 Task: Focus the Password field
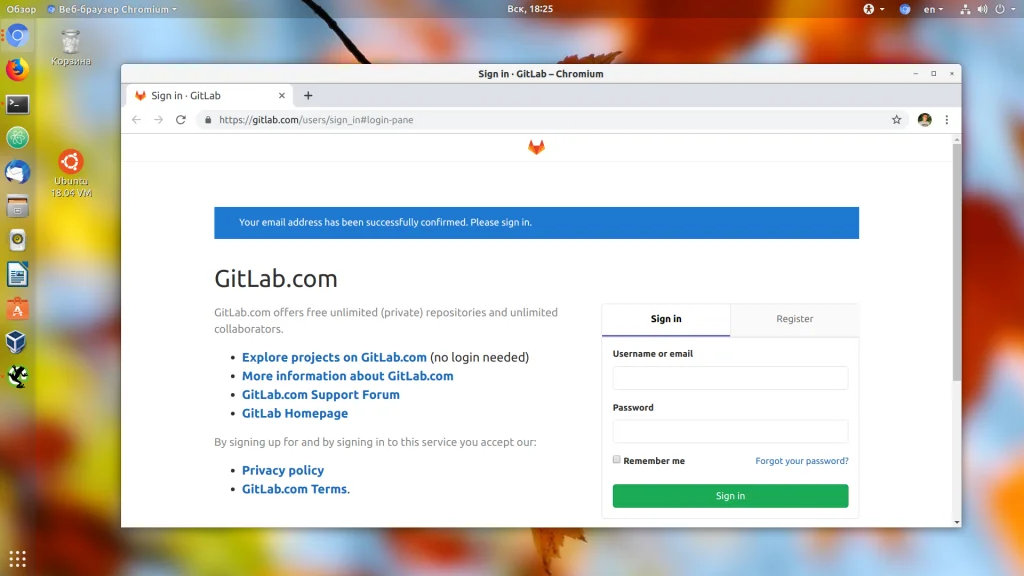coord(730,432)
